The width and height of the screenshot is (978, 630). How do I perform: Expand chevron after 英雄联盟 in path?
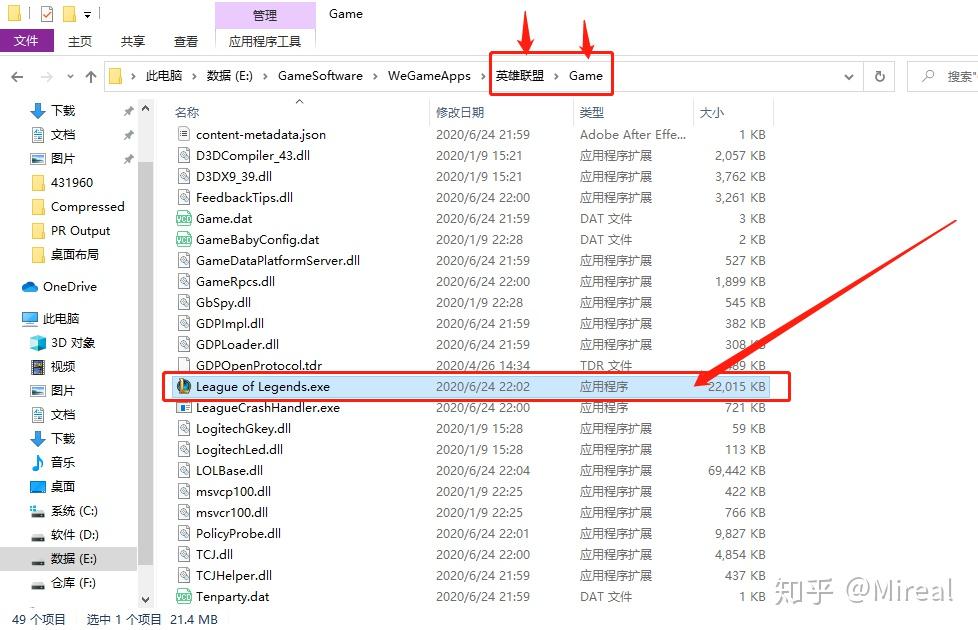point(556,76)
